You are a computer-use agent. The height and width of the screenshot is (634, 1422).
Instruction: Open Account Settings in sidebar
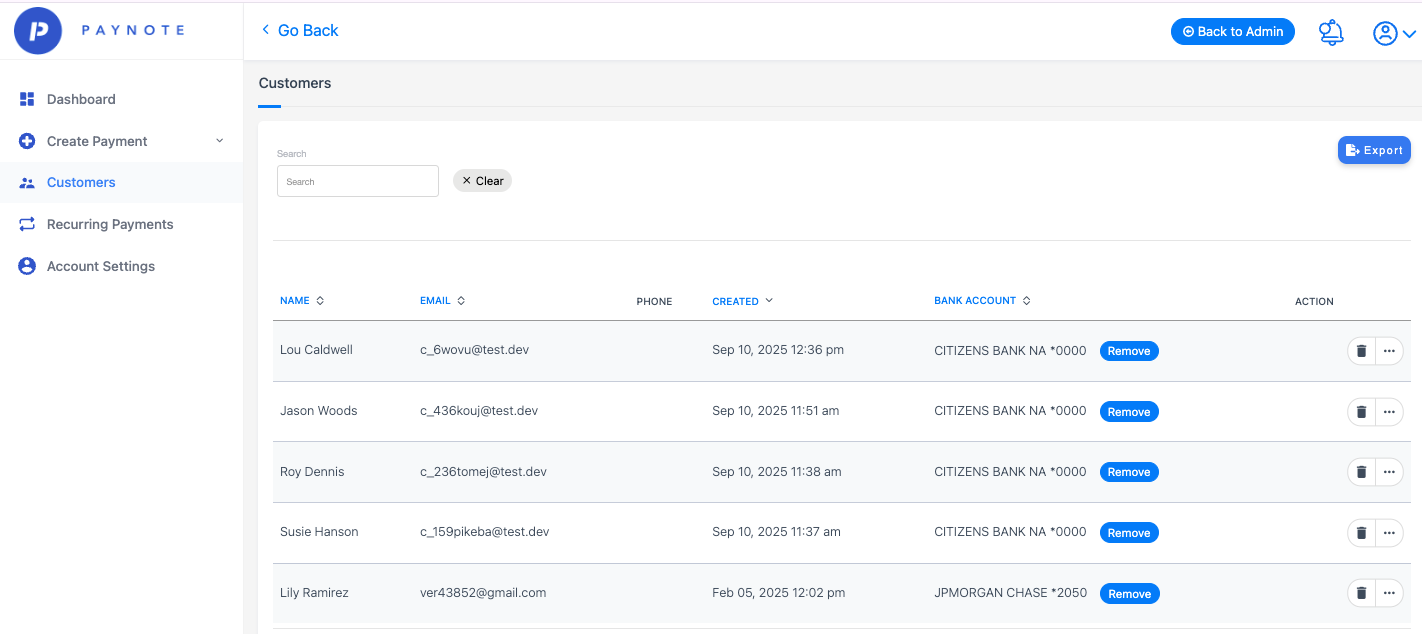[100, 266]
